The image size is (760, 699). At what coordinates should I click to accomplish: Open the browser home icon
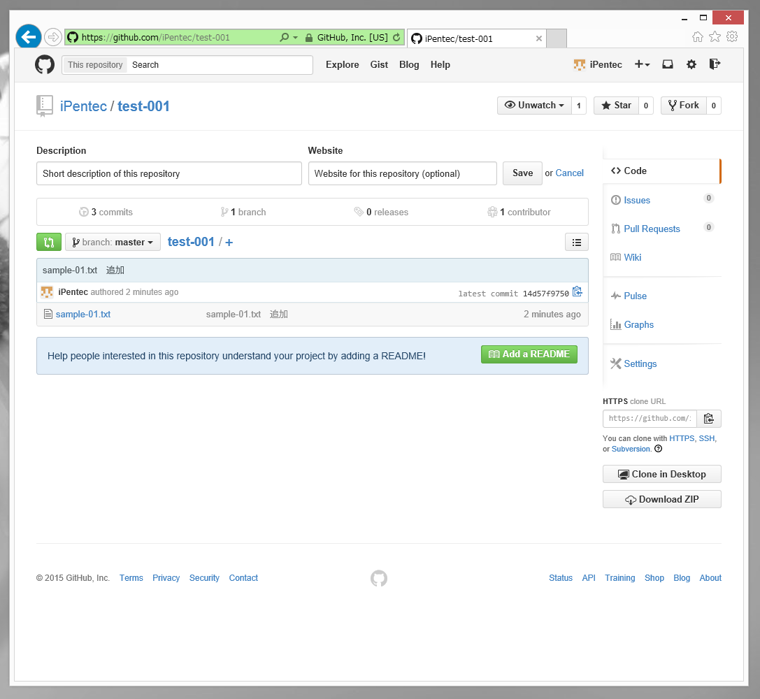point(697,37)
